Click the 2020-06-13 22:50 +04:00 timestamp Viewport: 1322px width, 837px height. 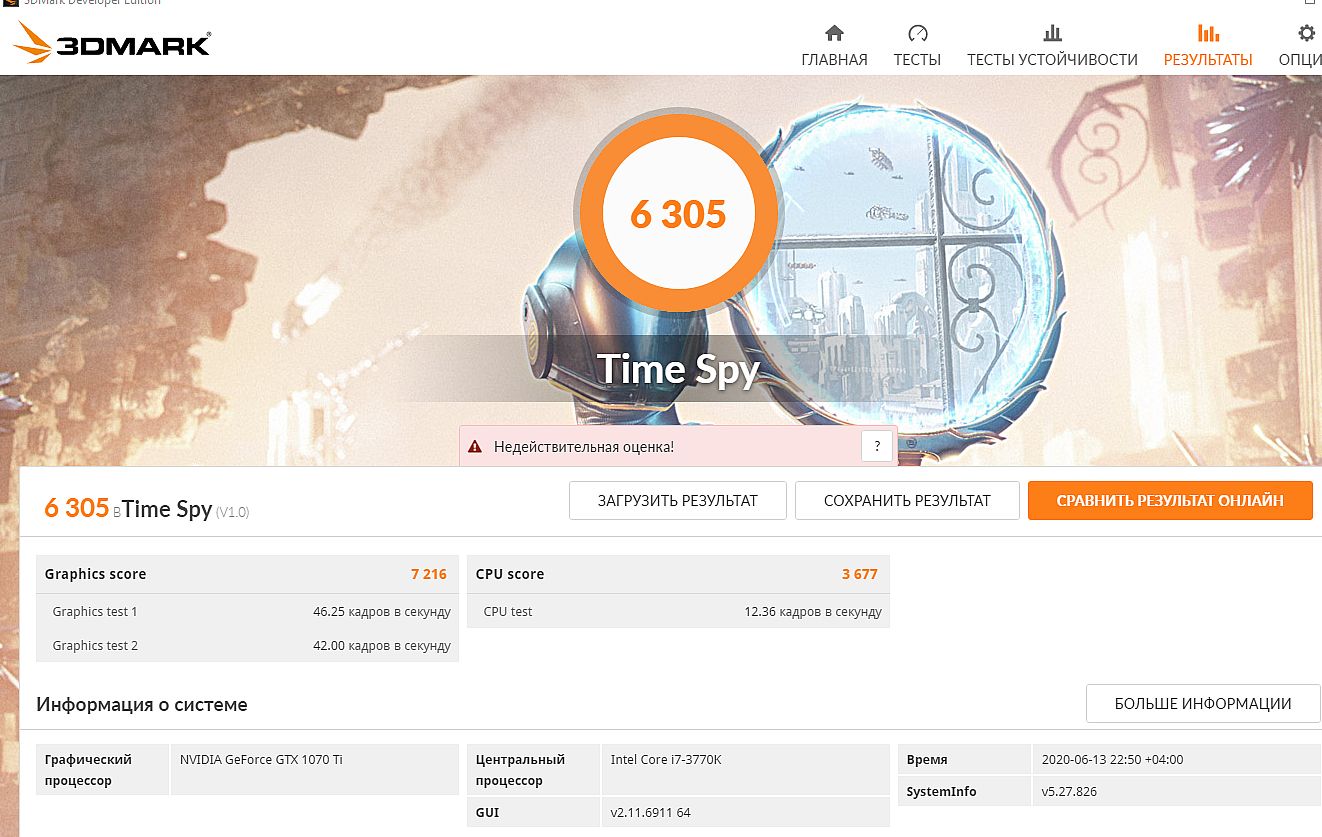pos(1112,759)
